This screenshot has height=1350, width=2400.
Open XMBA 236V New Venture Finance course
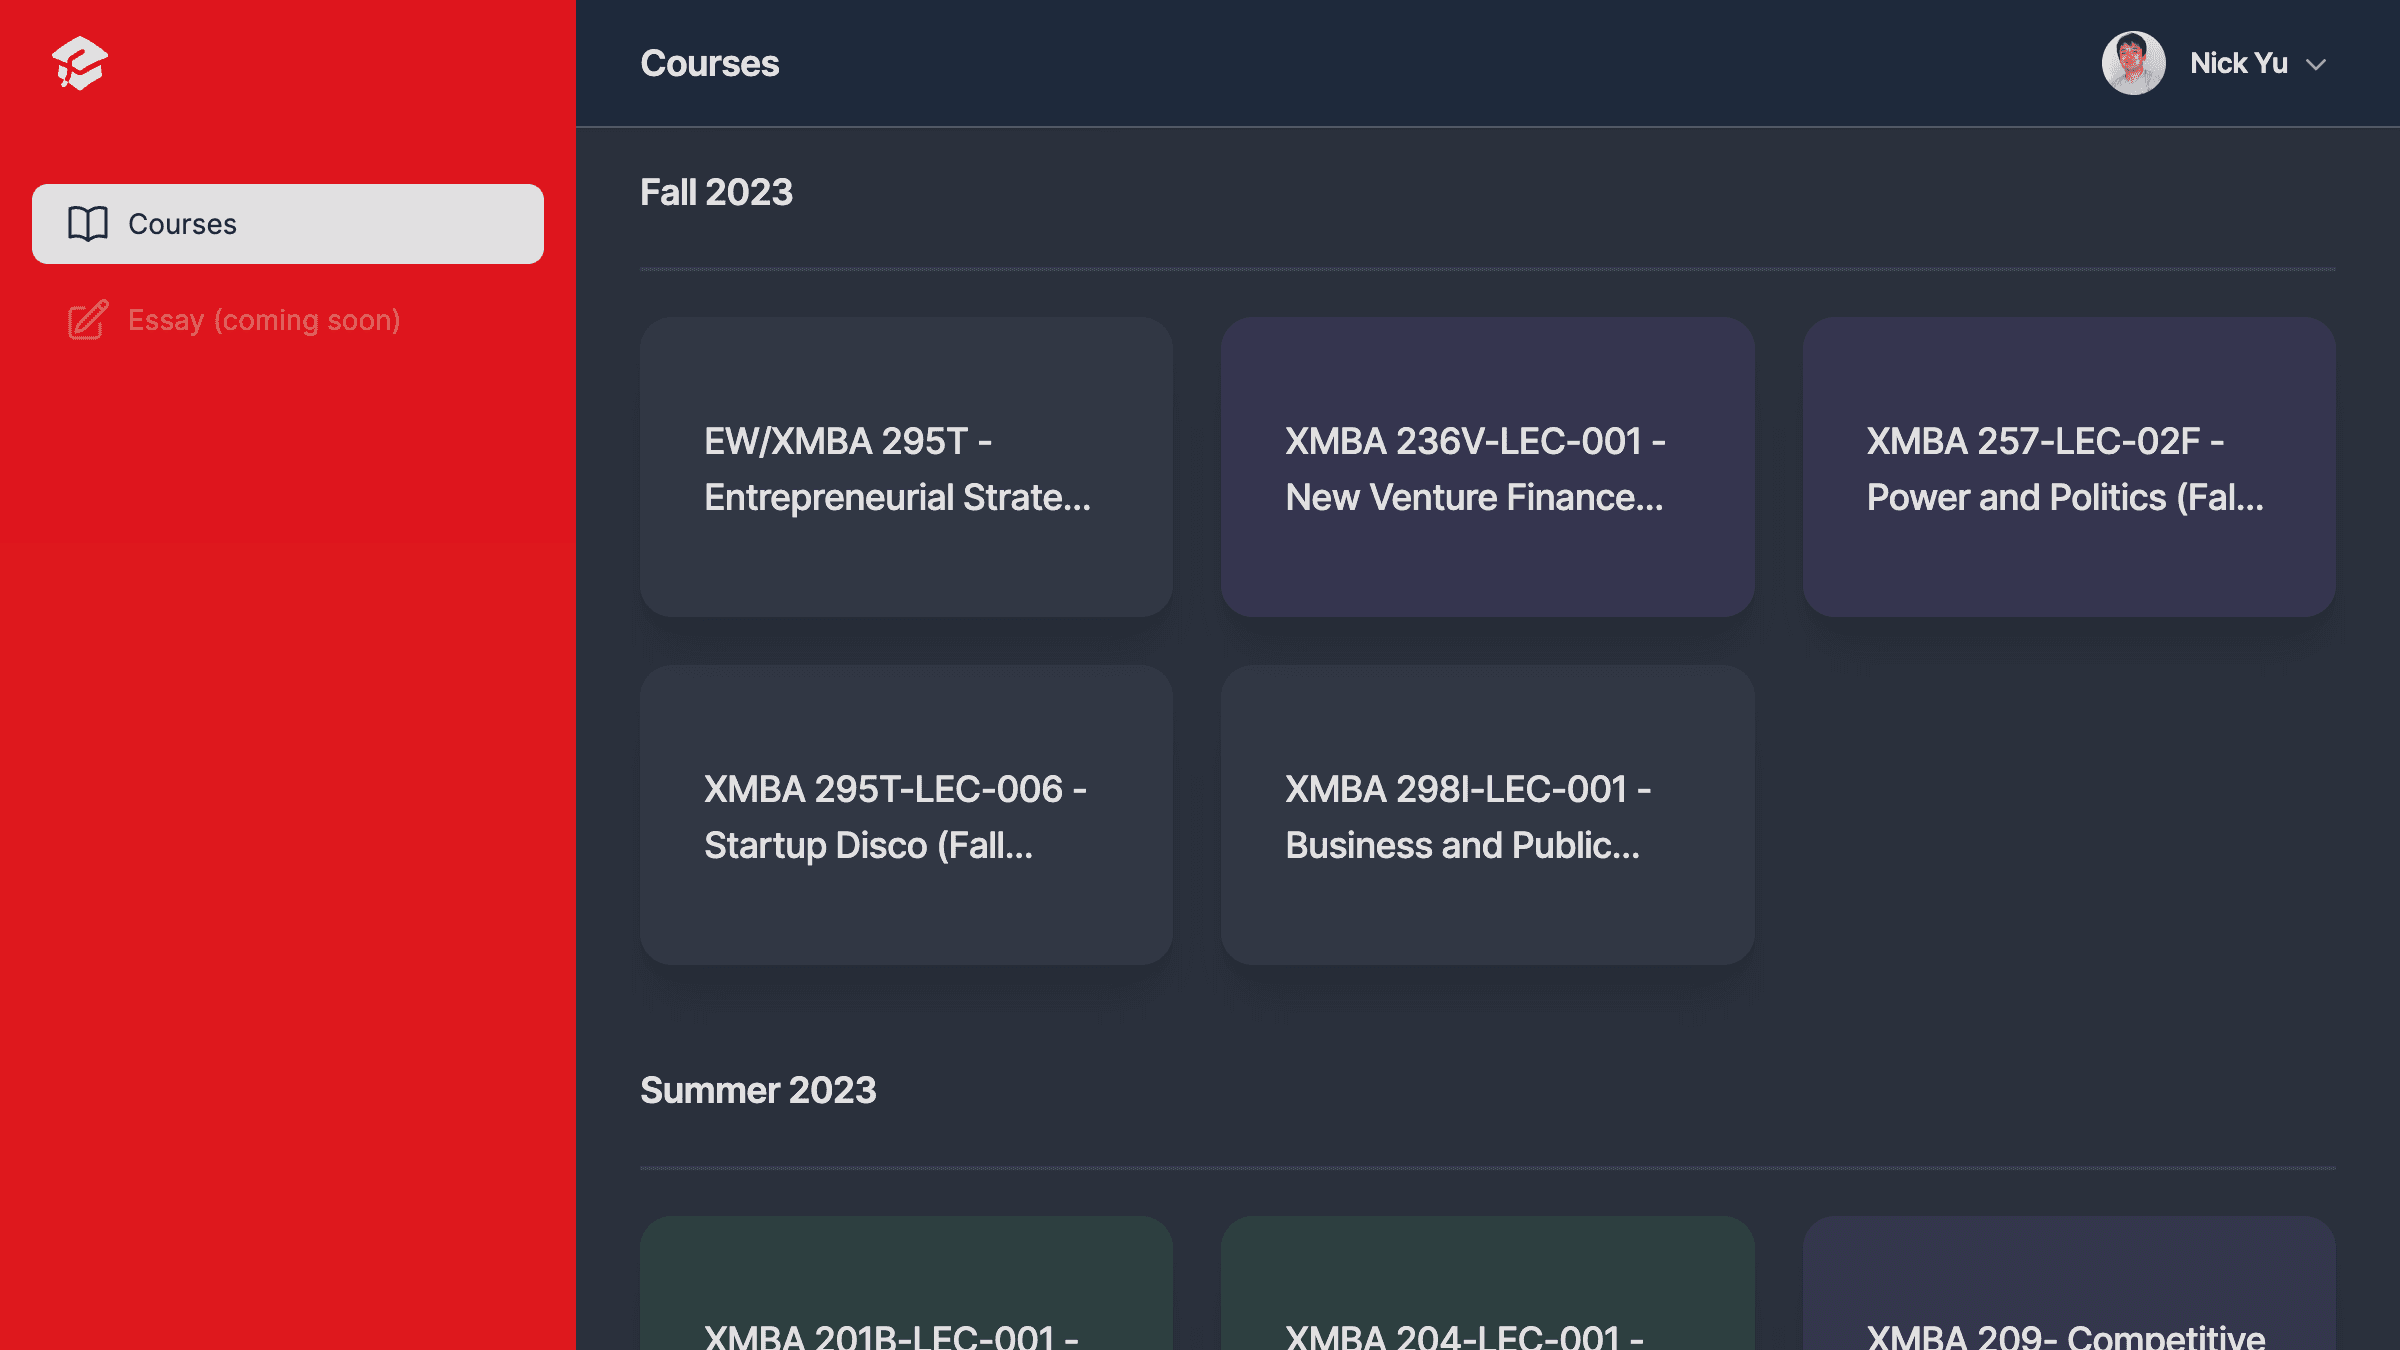(1487, 467)
